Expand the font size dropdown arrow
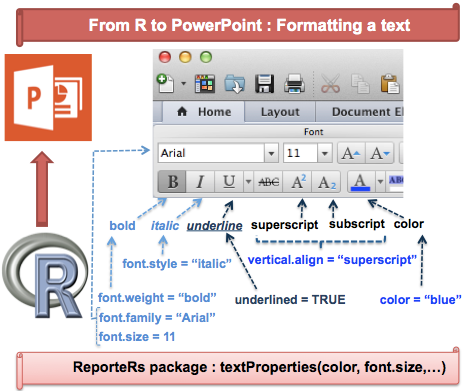The image size is (463, 391). pos(324,153)
